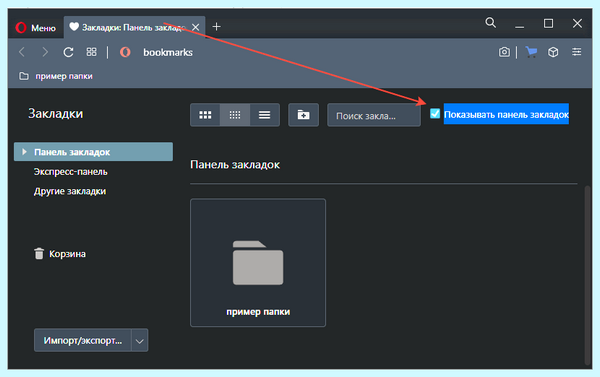This screenshot has width=600, height=377.
Task: Open the Opera Меню button
Action: [x=36, y=28]
